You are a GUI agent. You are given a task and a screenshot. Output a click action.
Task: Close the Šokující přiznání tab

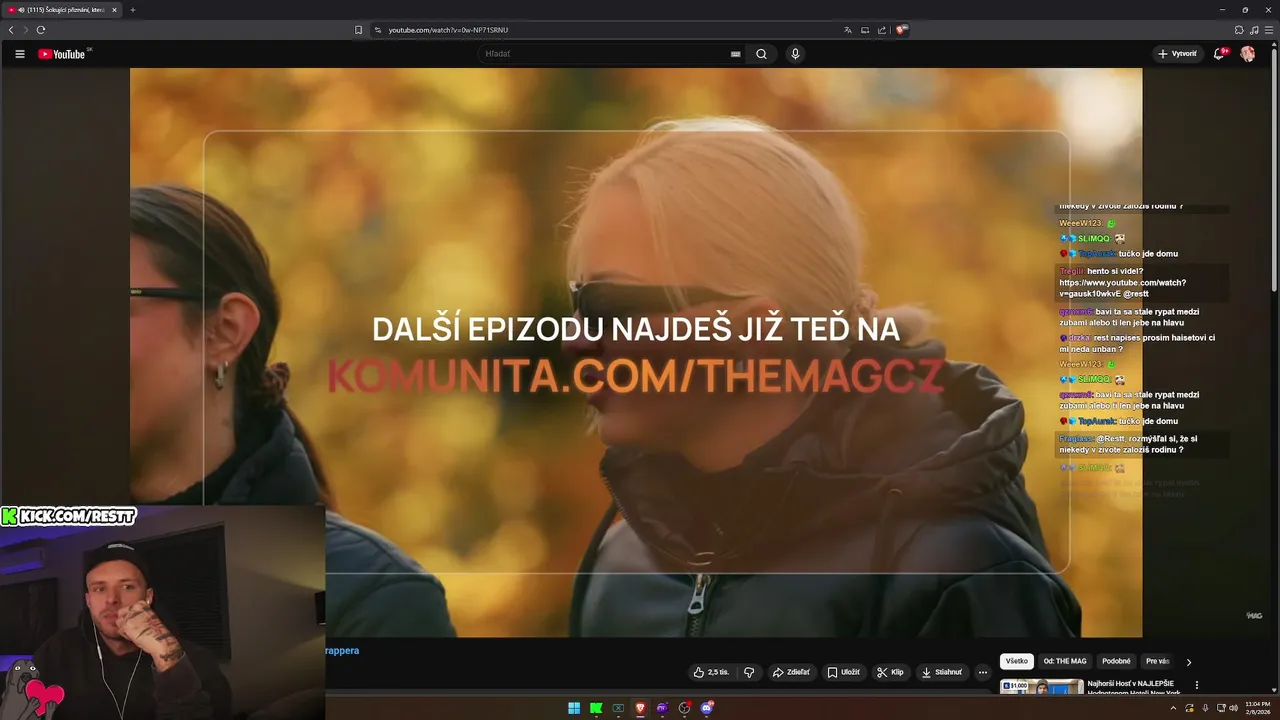point(114,10)
